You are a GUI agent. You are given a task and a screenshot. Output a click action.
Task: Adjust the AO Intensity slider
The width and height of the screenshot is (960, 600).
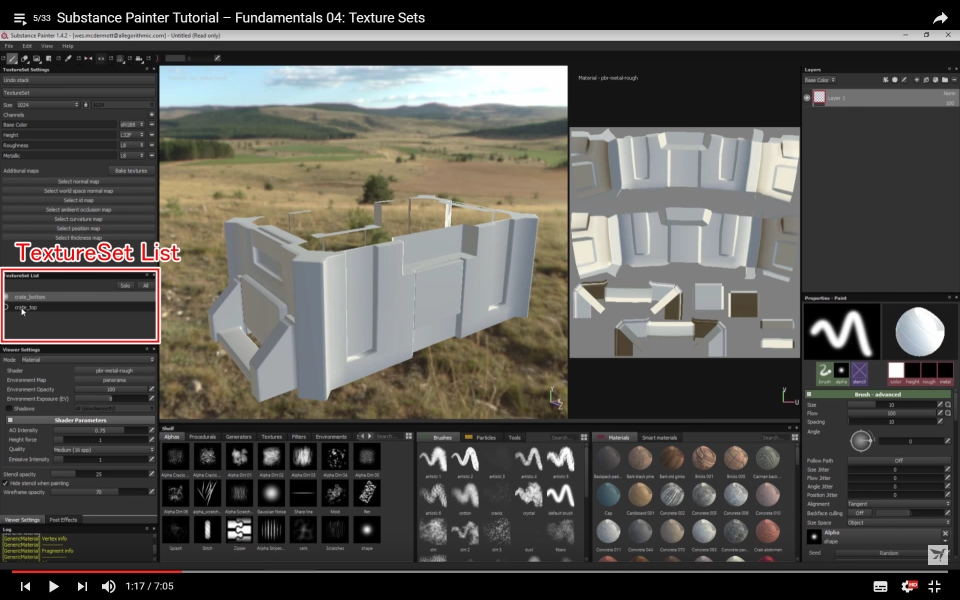[x=100, y=430]
